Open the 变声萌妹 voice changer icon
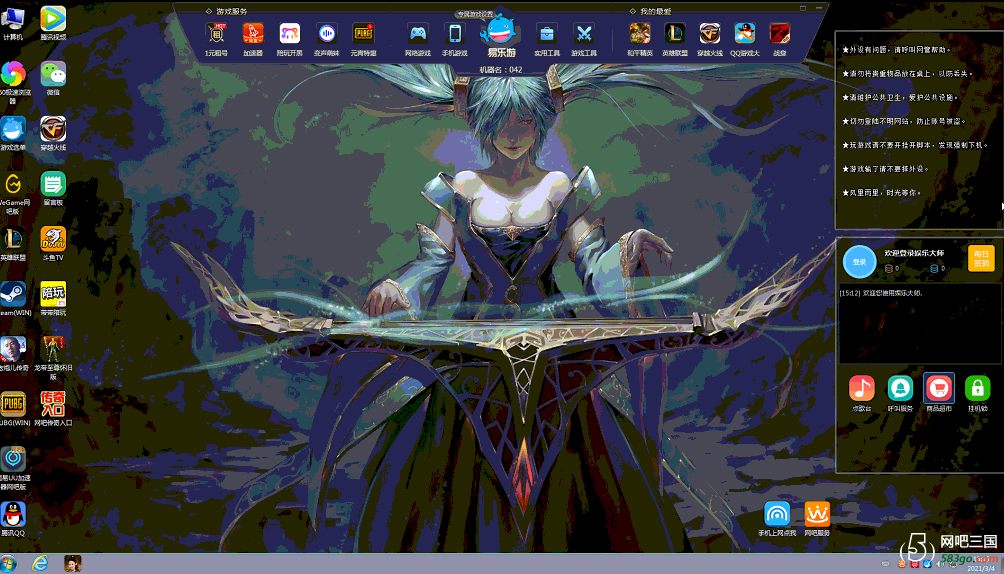 327,33
